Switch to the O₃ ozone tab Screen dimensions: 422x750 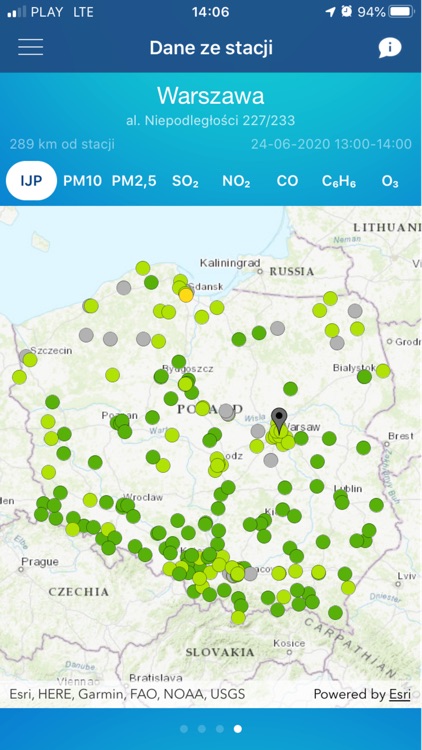[390, 181]
